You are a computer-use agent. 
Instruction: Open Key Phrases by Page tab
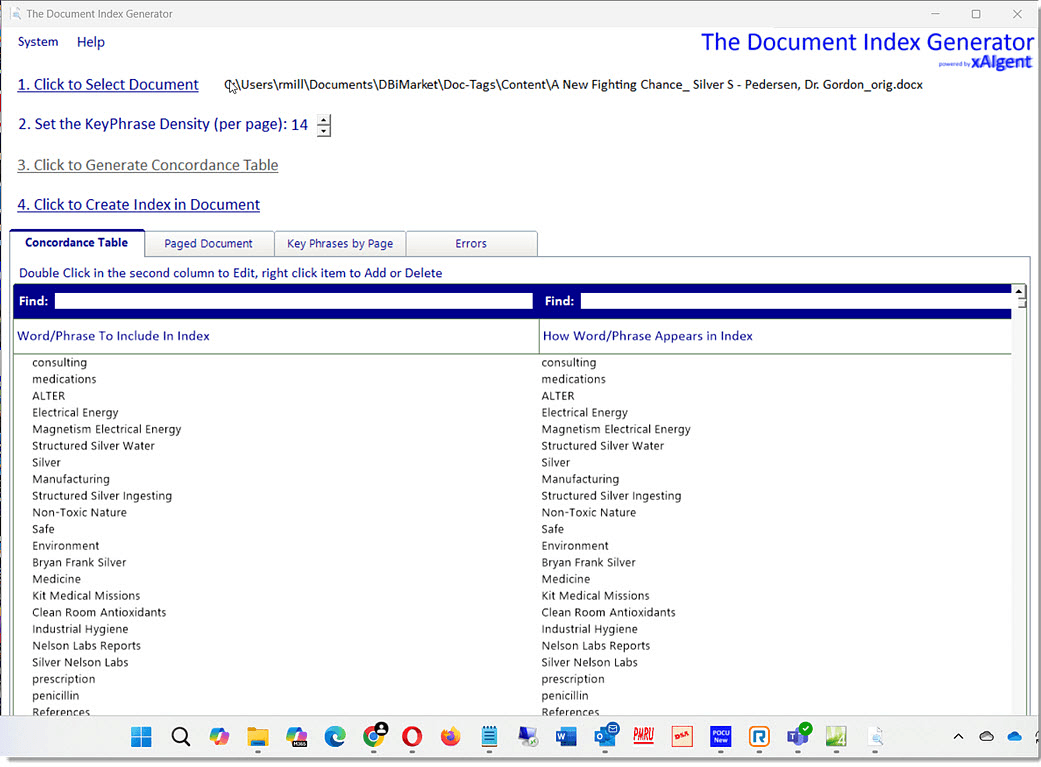(x=340, y=244)
